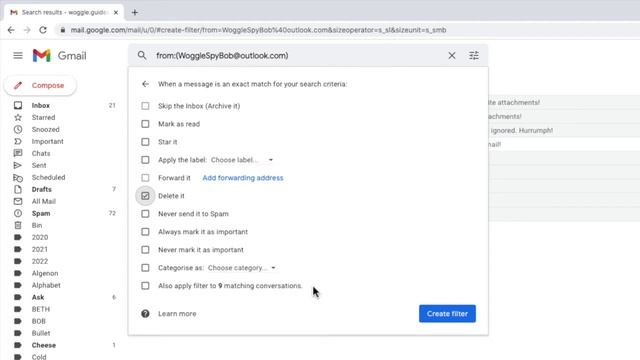Open the All Mail folder label
640x360 pixels.
[44, 201]
